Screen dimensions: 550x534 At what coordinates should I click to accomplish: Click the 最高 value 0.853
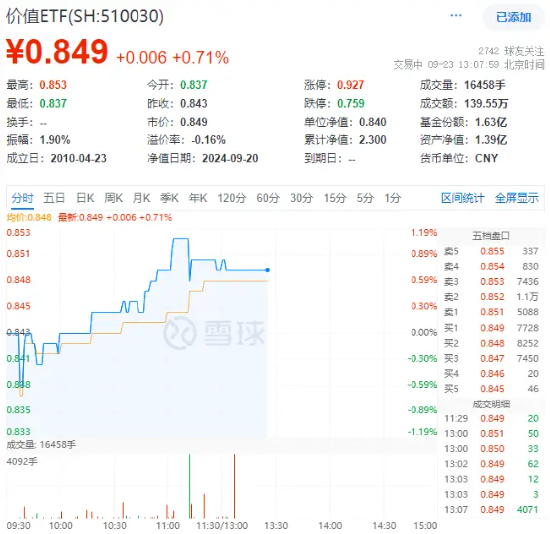[x=53, y=85]
